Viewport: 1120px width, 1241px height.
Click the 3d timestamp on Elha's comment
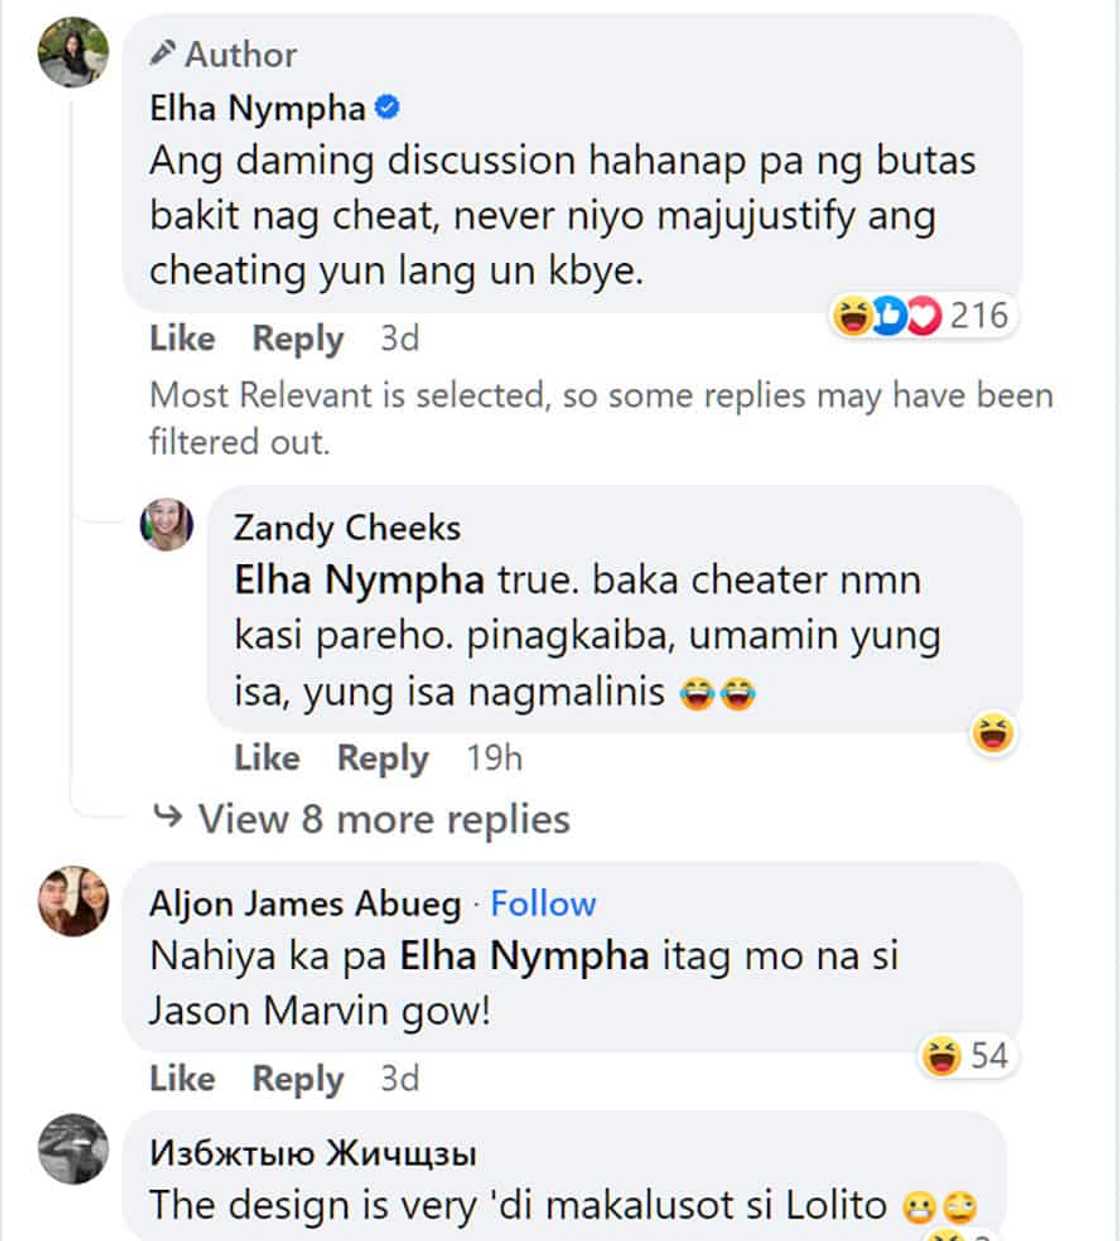(398, 339)
